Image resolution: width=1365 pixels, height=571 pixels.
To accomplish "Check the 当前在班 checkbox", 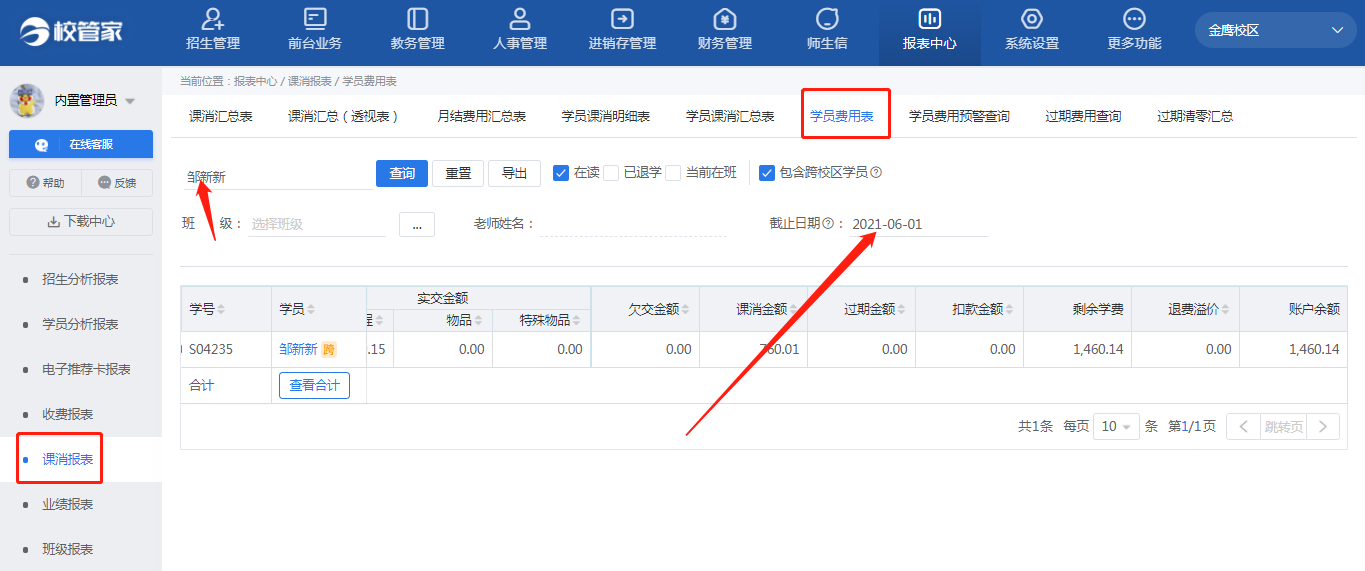I will point(673,172).
